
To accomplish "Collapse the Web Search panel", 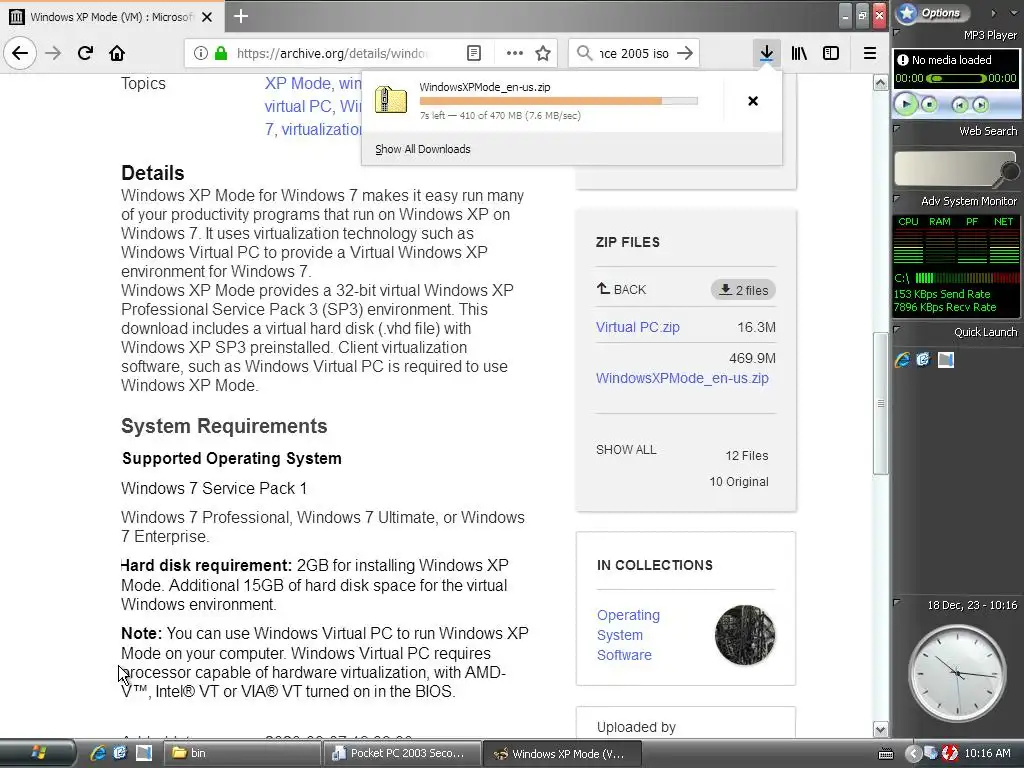I will [x=897, y=129].
